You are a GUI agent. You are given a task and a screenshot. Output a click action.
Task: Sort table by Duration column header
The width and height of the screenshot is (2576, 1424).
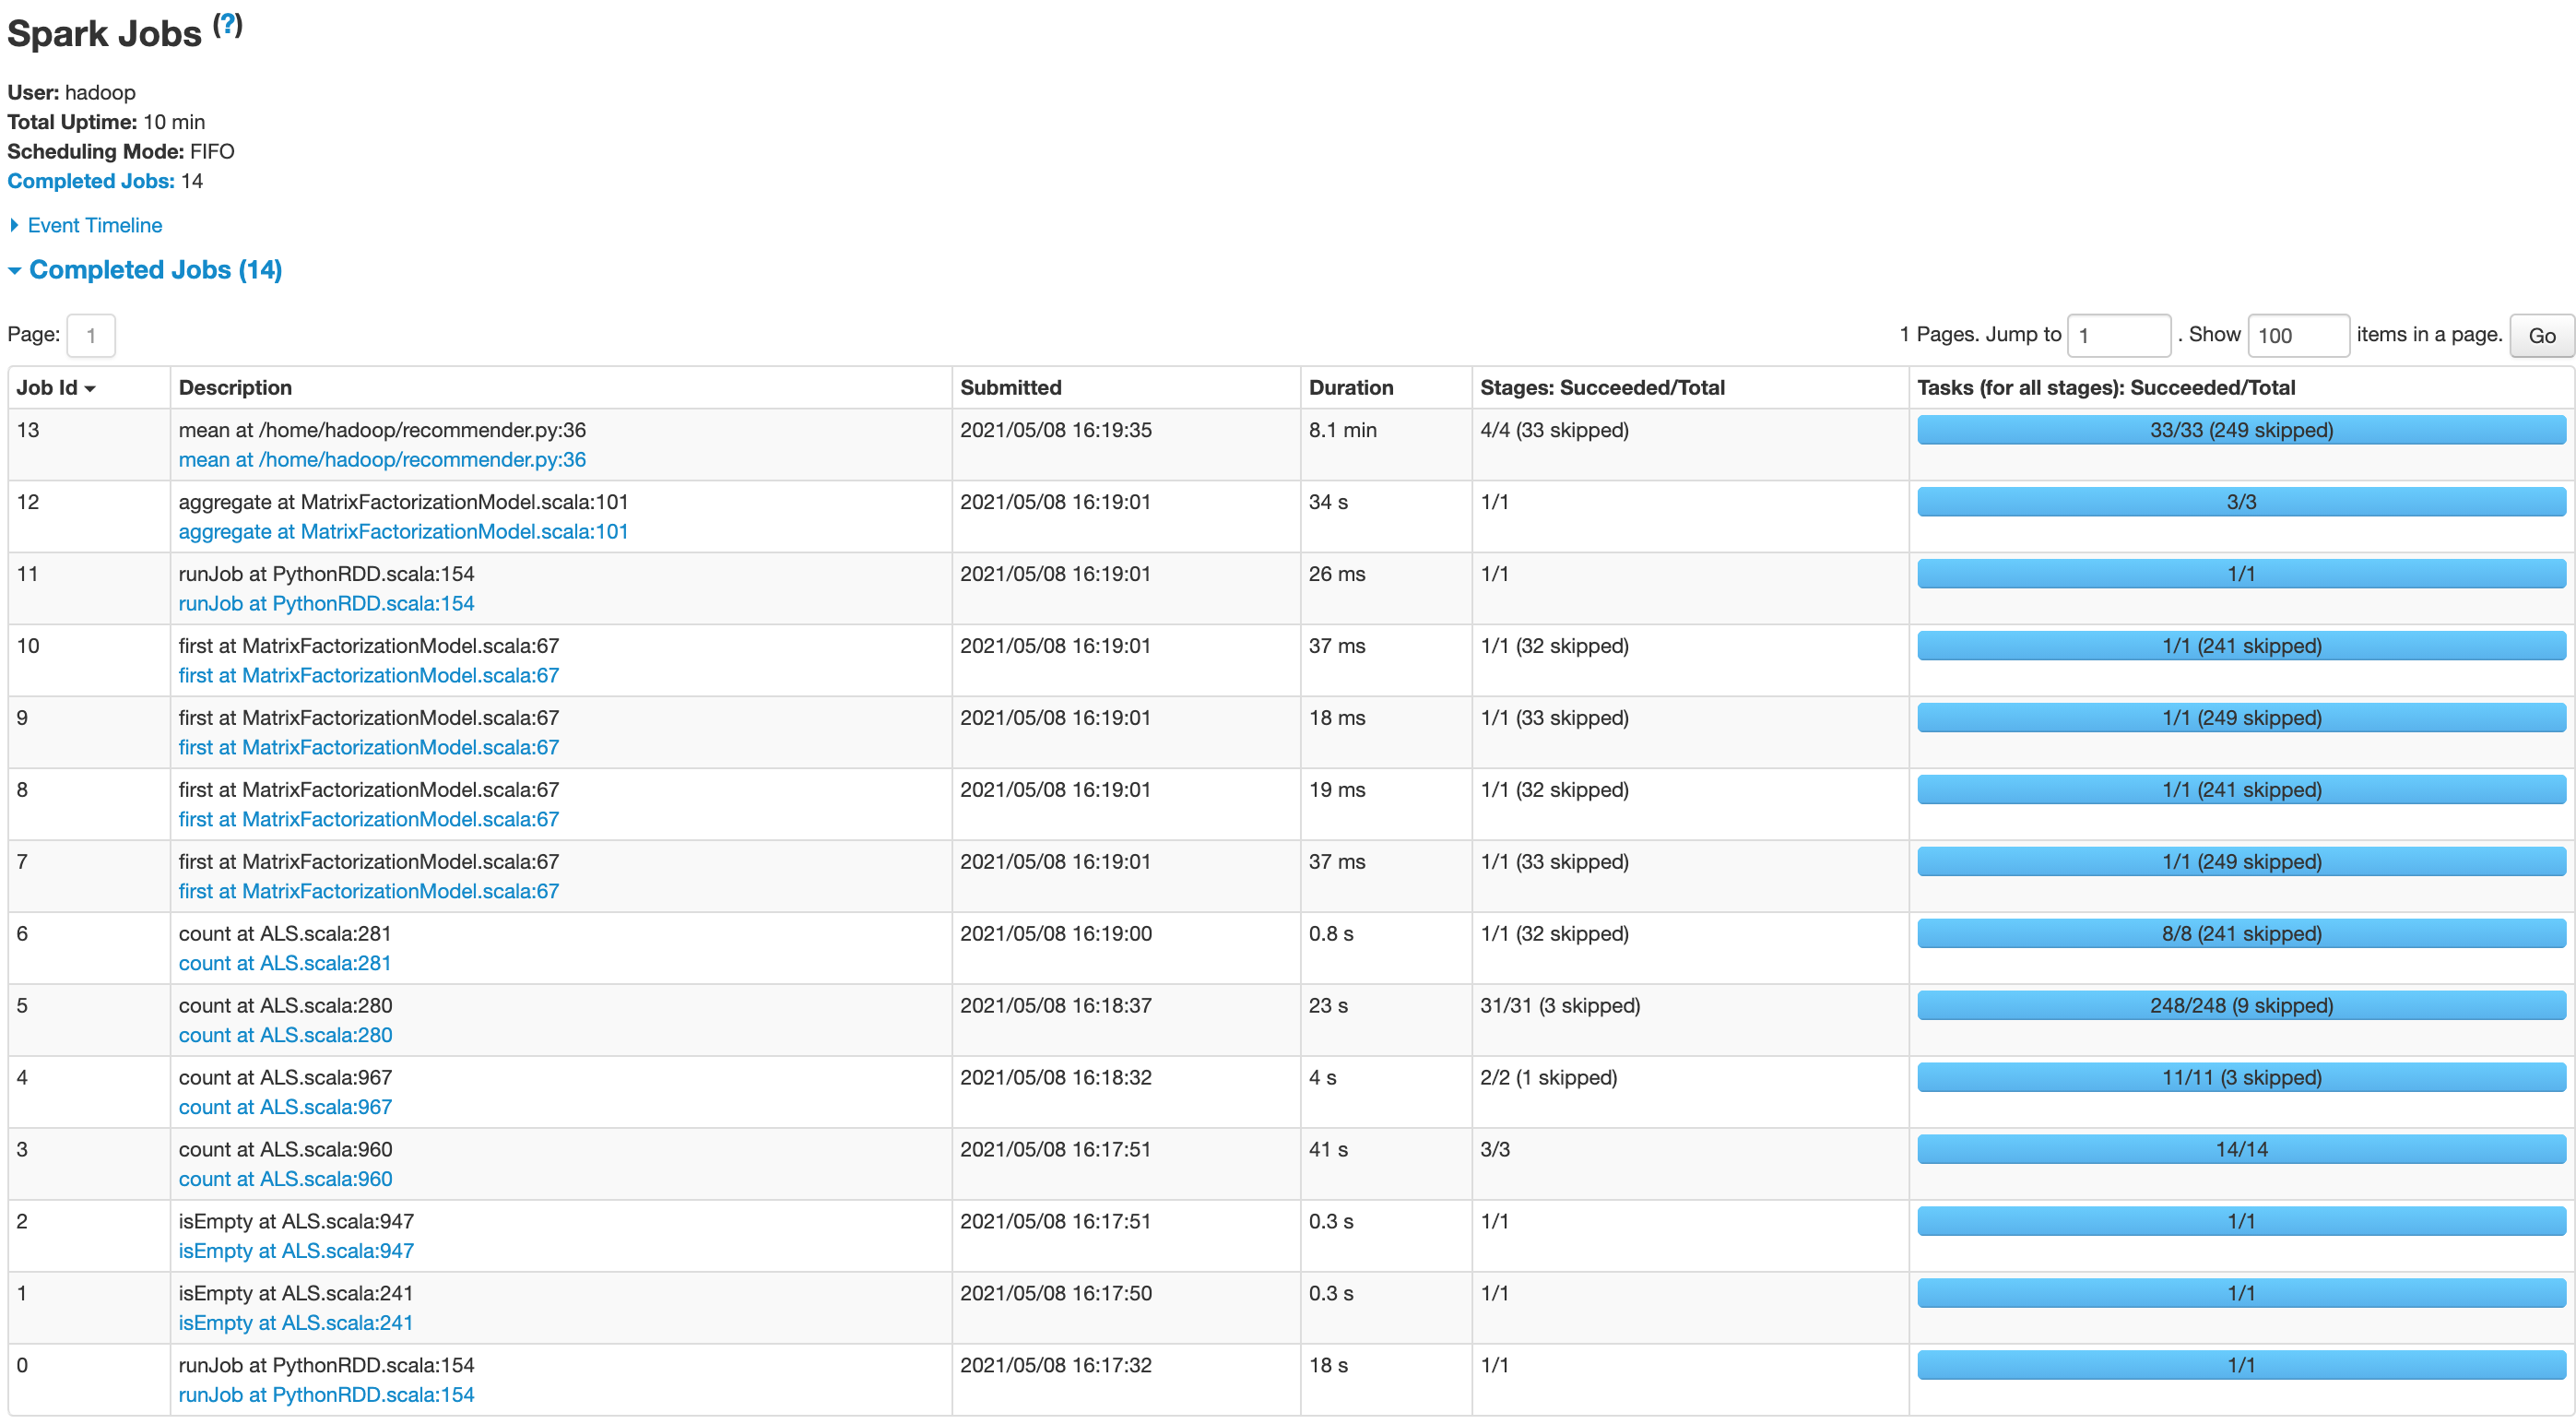tap(1350, 388)
